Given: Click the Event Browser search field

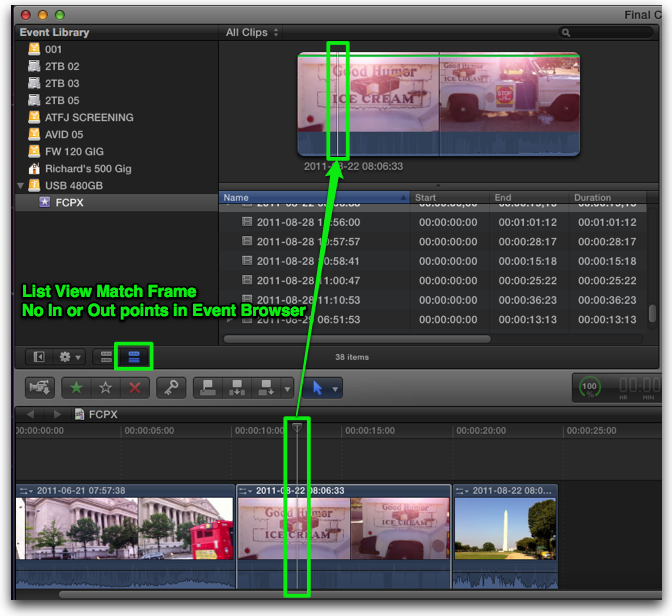Looking at the screenshot, I should click(x=606, y=32).
